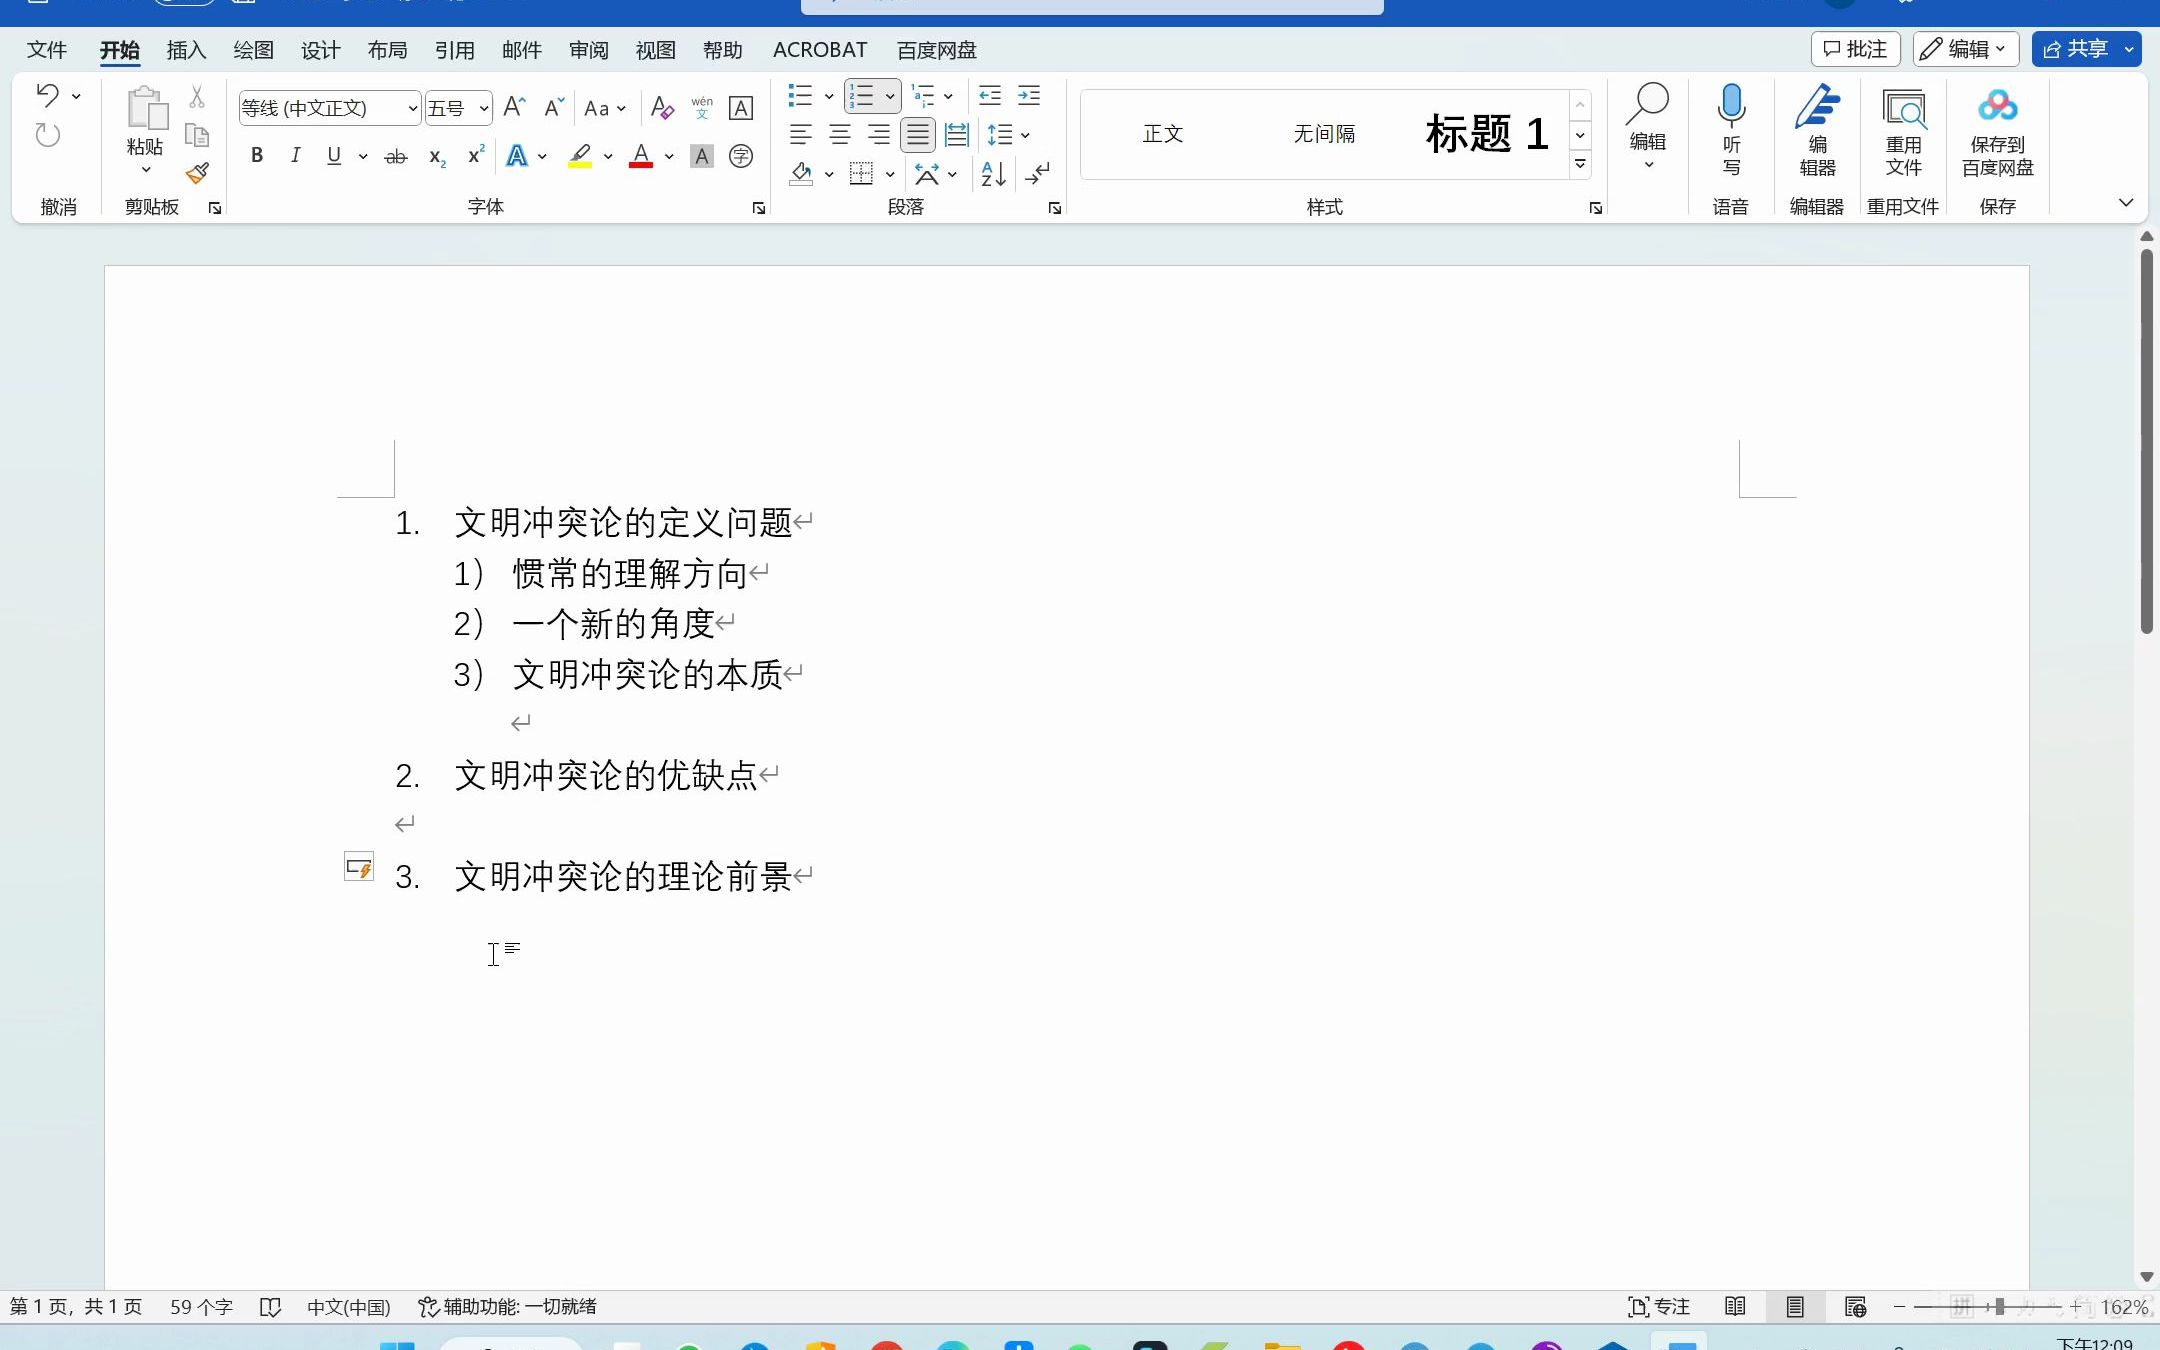Increase font size with the A^ icon
Viewport: 2160px width, 1350px height.
coord(514,107)
